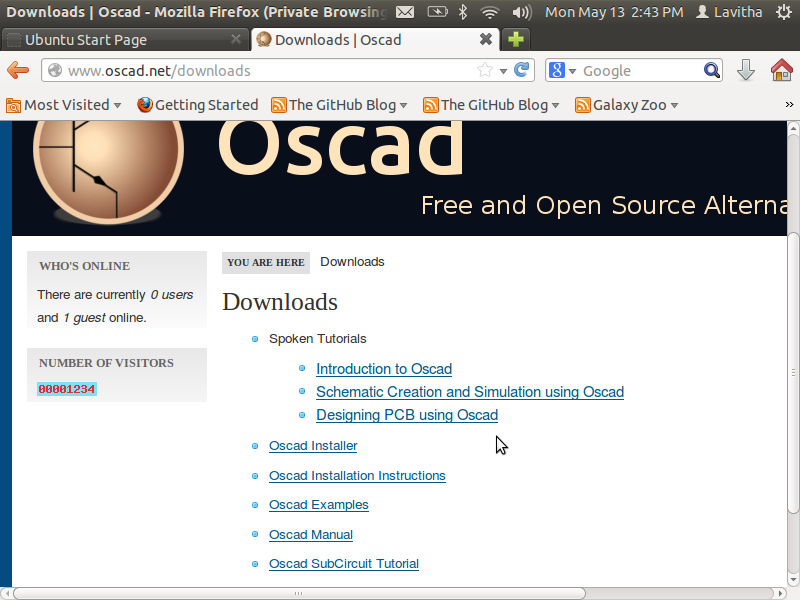The image size is (800, 600).
Task: Open the Oscad Manual link
Action: (311, 535)
